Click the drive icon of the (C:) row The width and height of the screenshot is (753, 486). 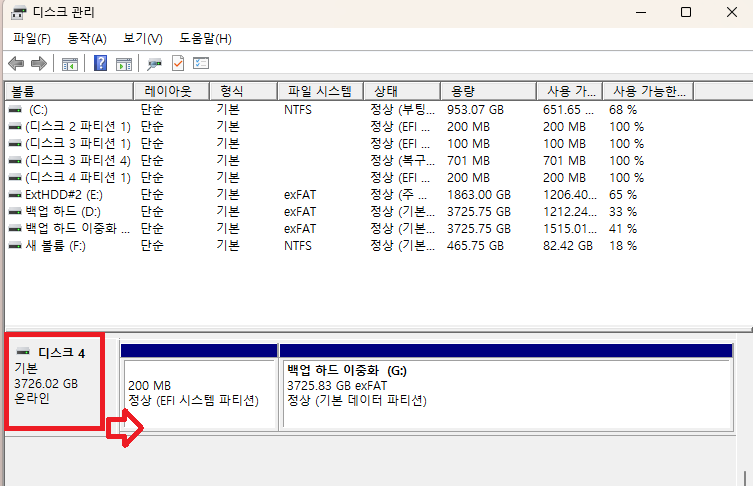point(15,109)
